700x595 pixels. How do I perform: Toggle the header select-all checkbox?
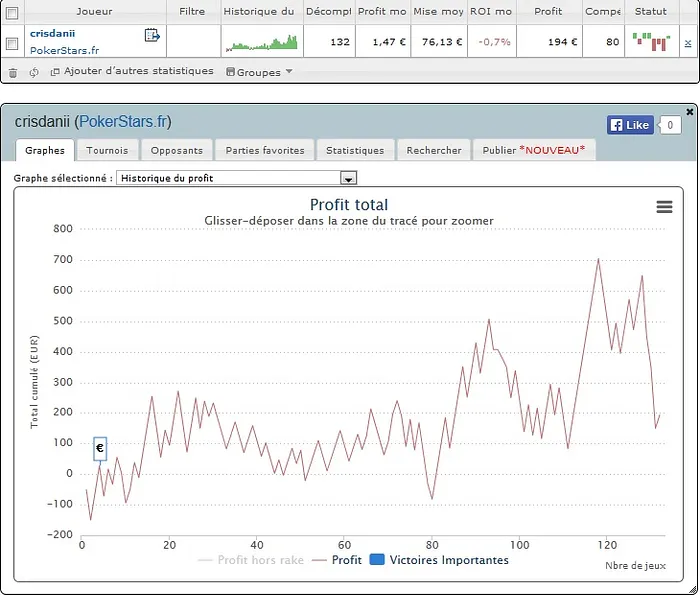[12, 12]
